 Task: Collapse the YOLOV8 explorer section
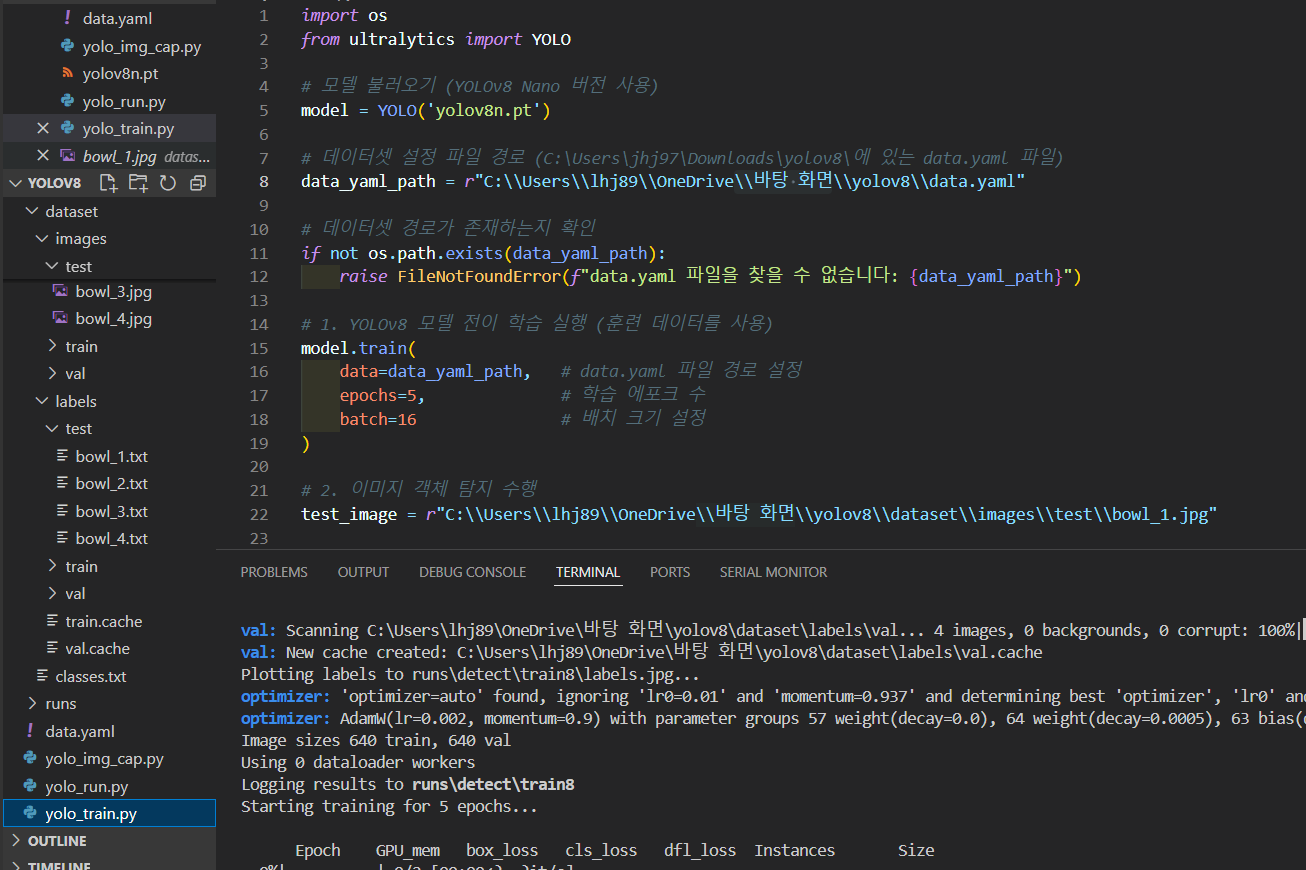pyautogui.click(x=16, y=183)
